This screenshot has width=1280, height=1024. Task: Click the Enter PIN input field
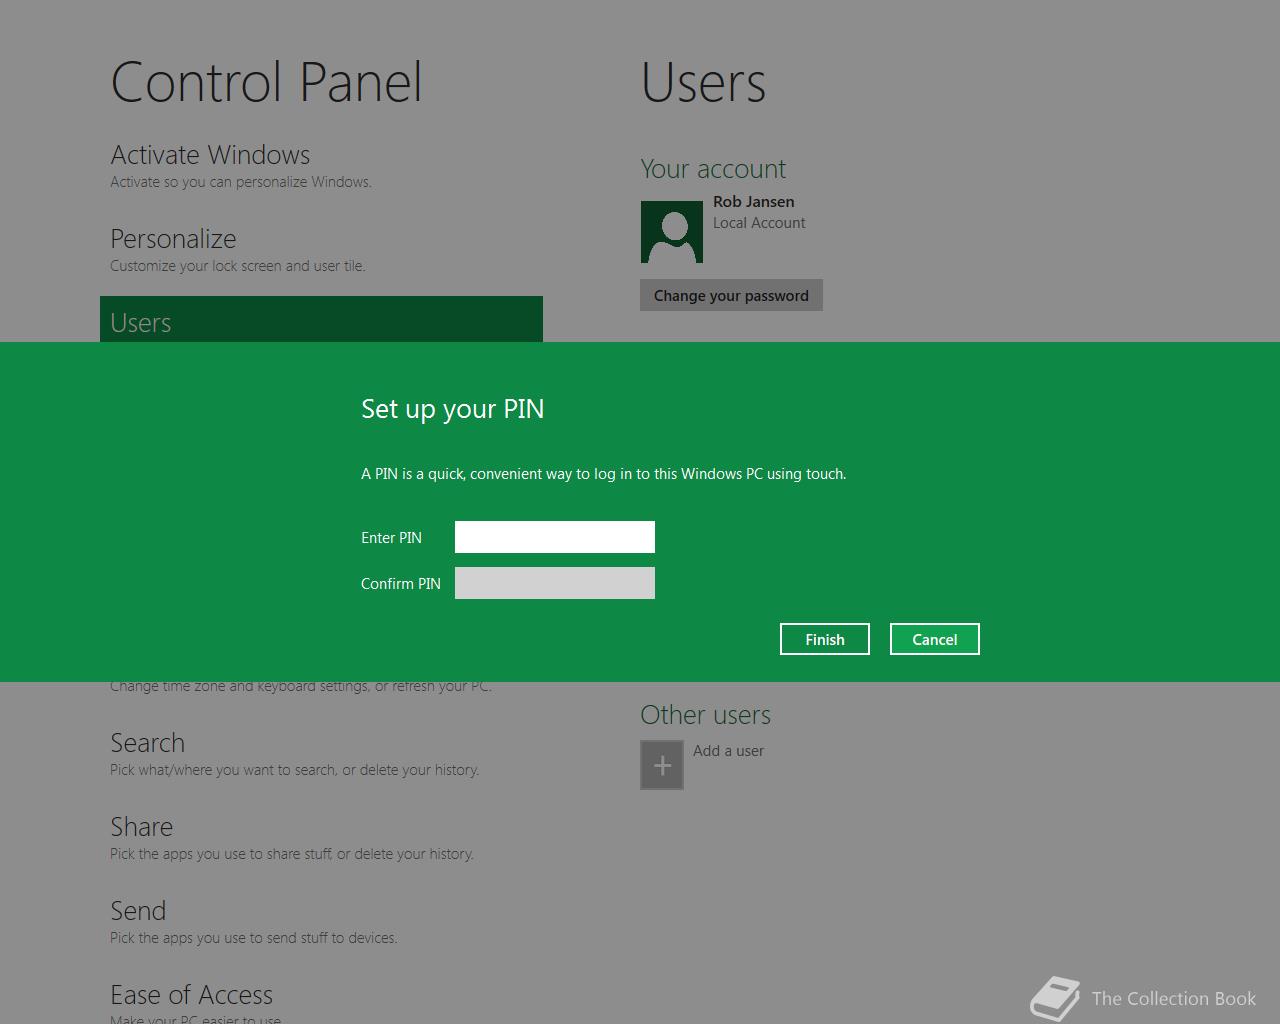coord(555,537)
